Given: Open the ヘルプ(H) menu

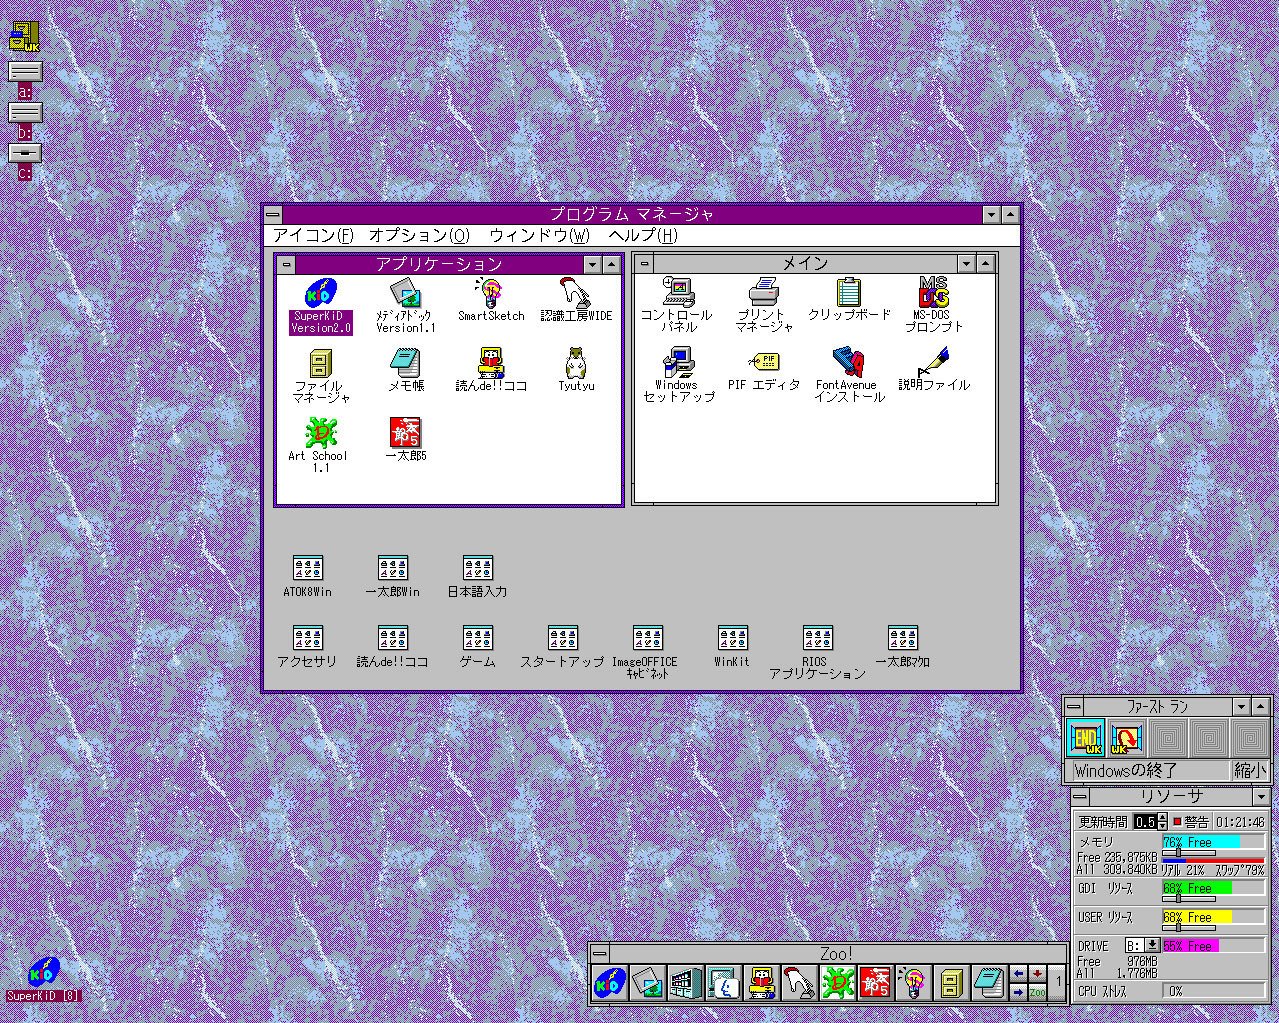Looking at the screenshot, I should click(643, 236).
